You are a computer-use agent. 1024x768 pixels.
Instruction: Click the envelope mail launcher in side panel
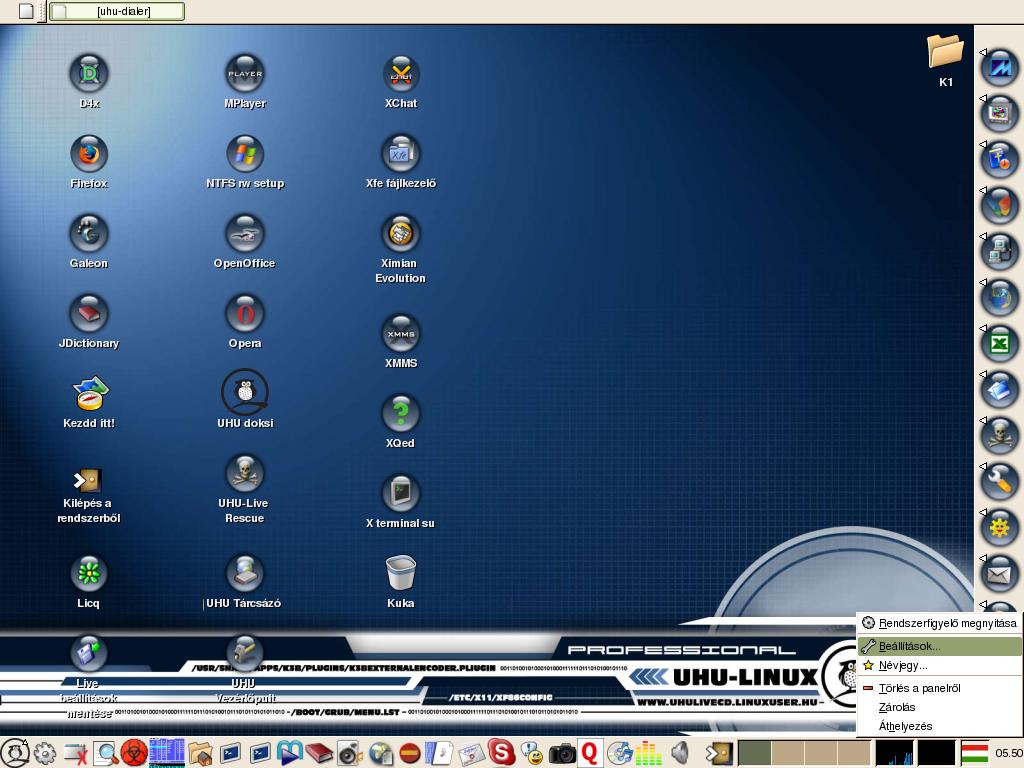point(1000,575)
